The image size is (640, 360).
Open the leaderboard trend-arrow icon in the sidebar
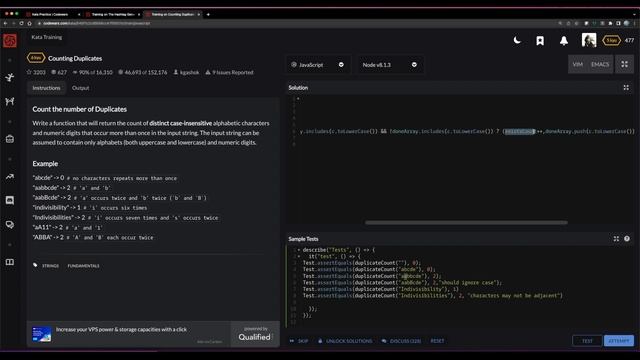10,177
